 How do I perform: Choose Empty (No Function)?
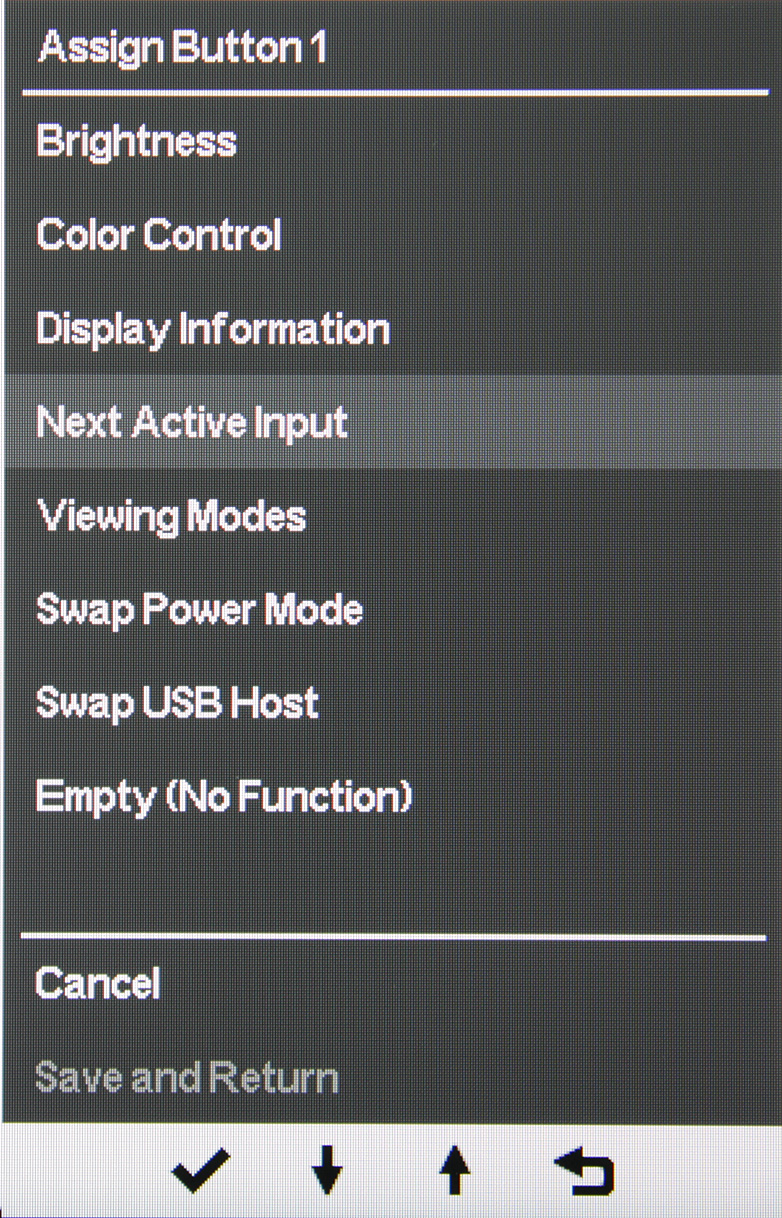[x=224, y=797]
